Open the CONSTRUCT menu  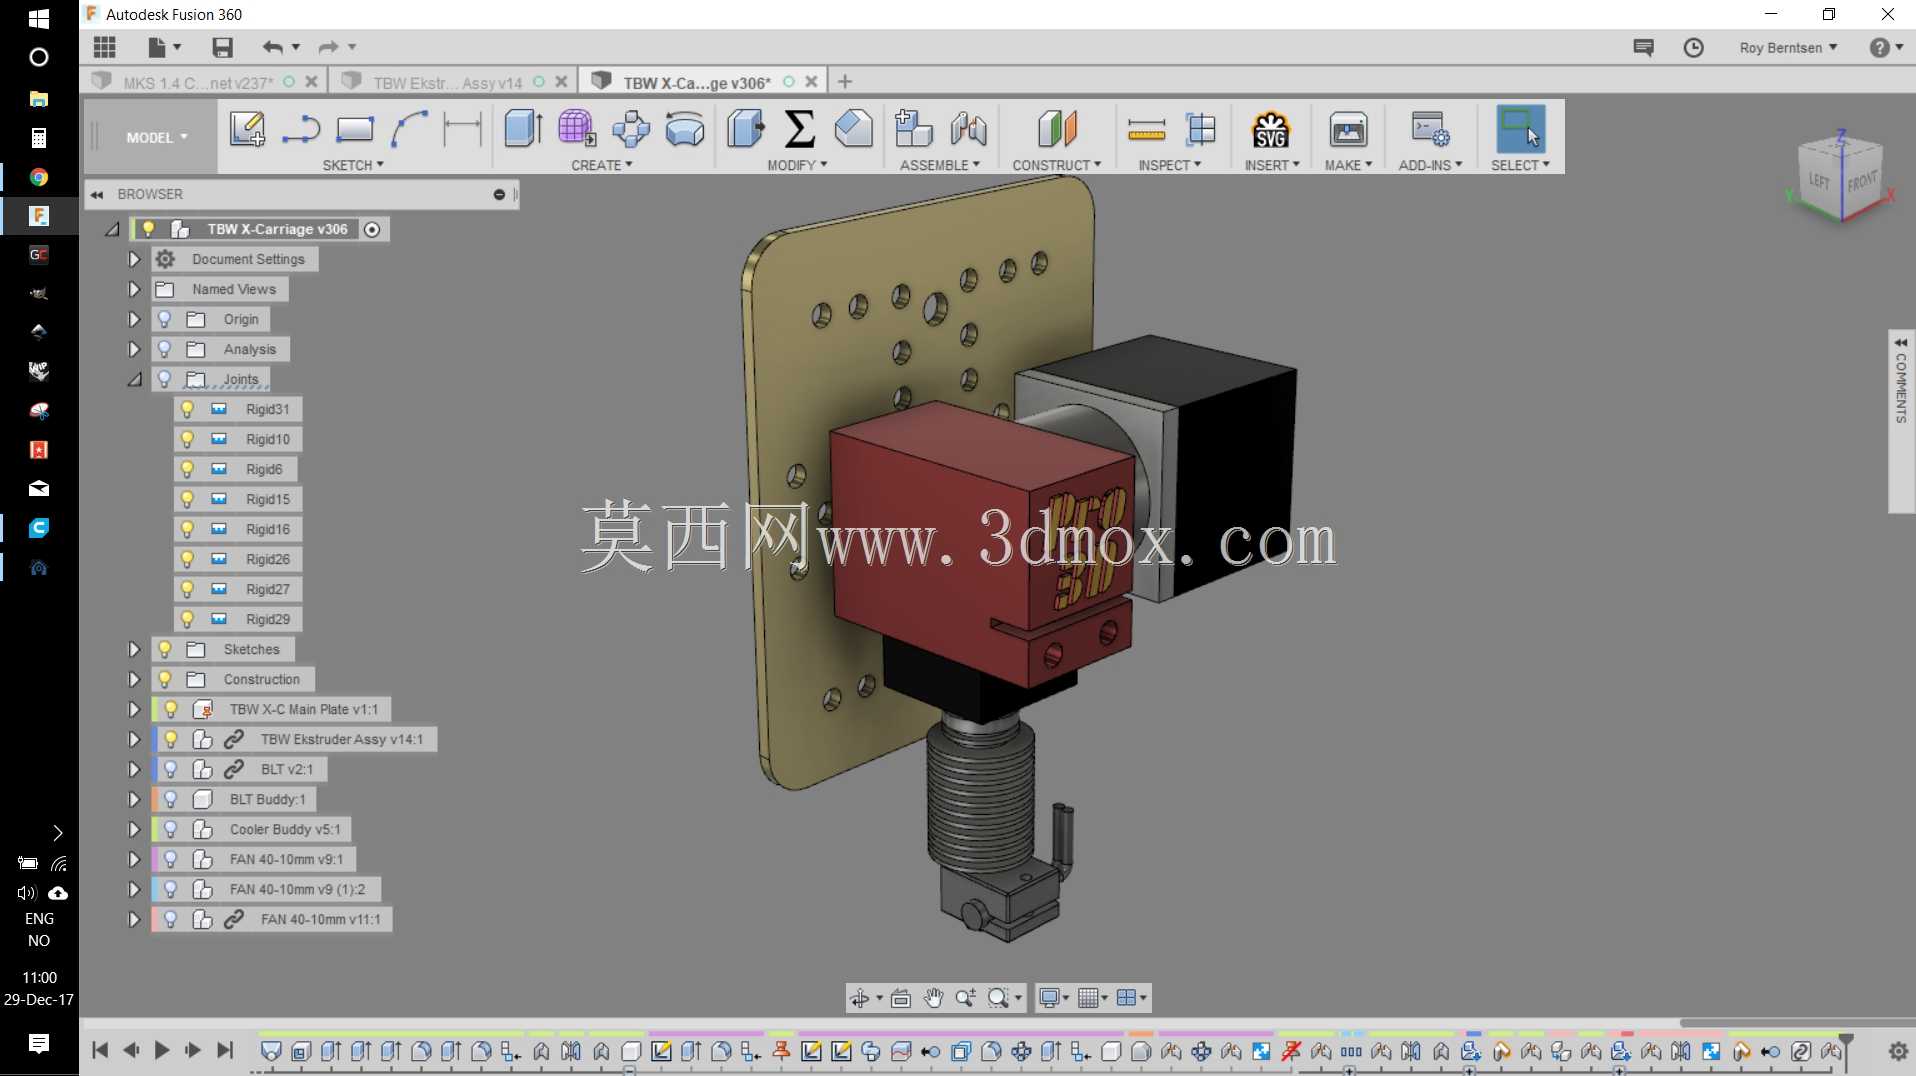pyautogui.click(x=1056, y=165)
